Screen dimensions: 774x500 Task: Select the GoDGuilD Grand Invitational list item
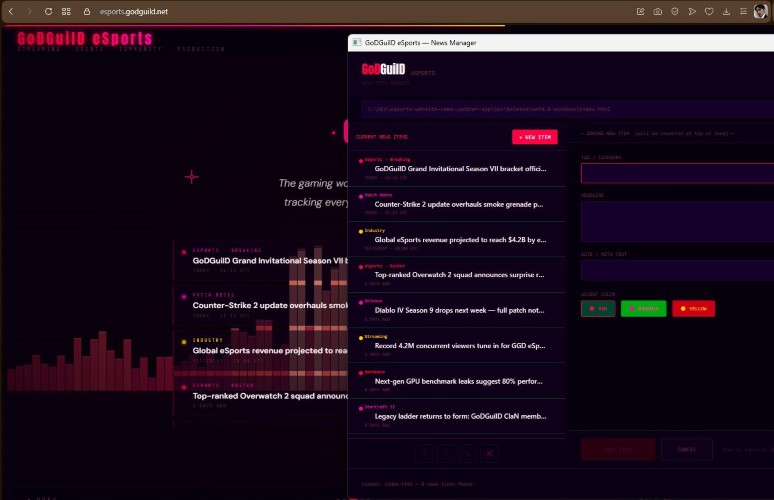click(457, 168)
